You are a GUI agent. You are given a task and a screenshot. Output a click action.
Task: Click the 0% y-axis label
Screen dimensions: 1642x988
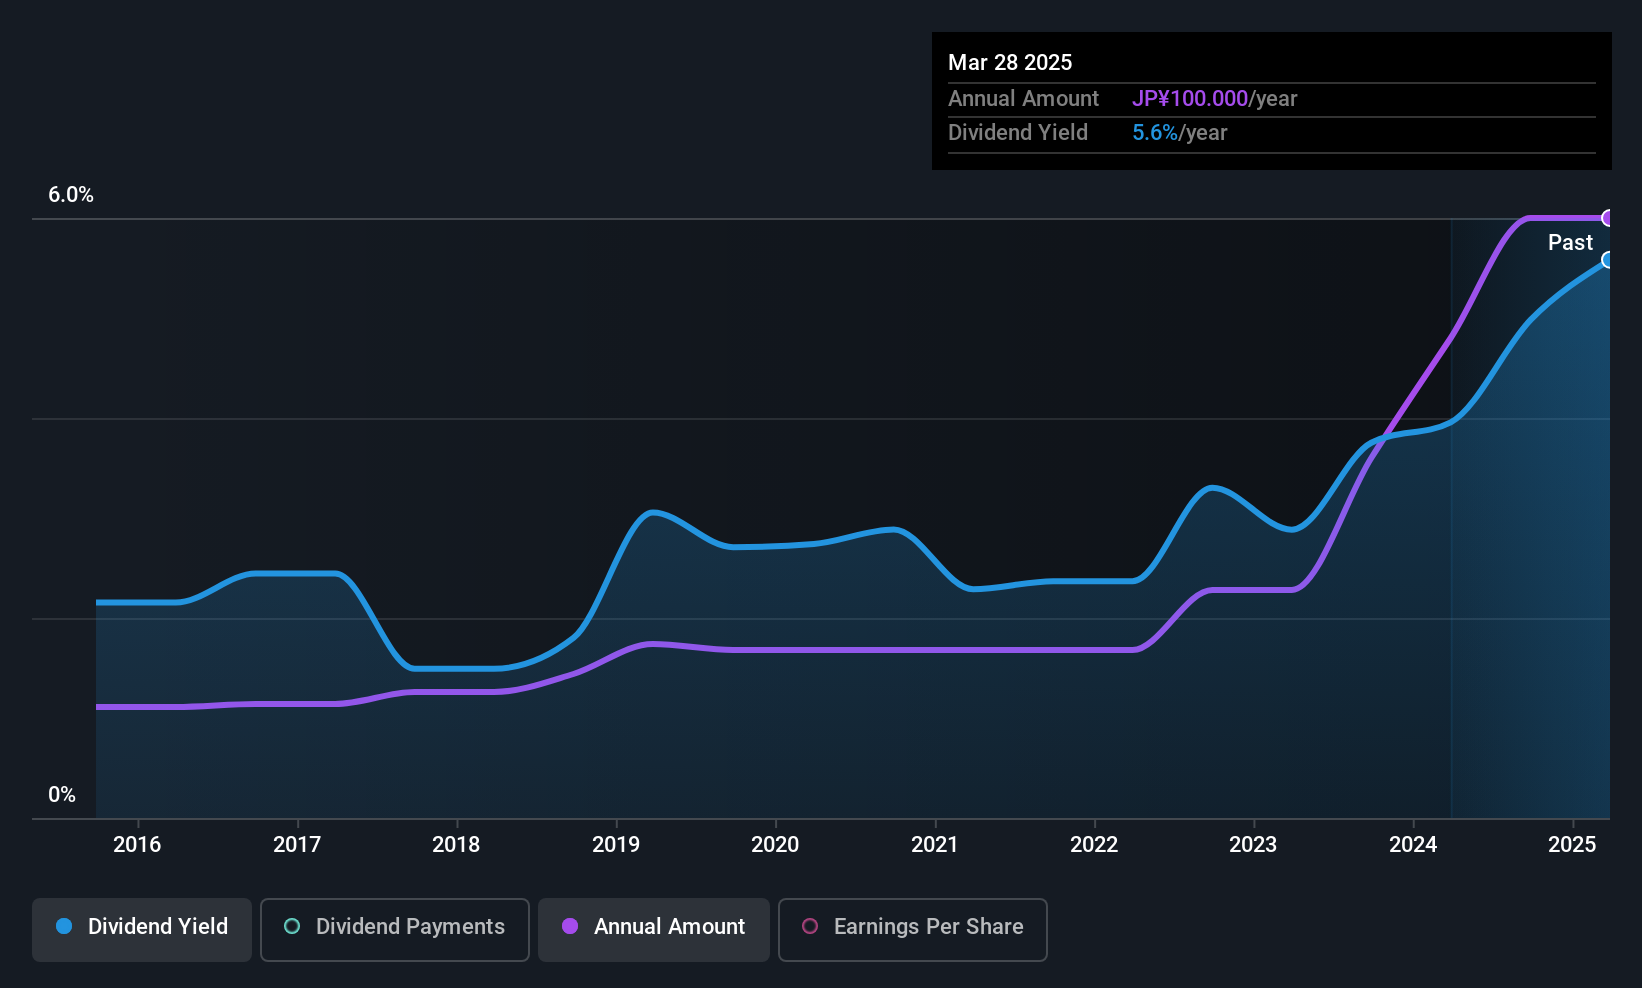pyautogui.click(x=62, y=795)
